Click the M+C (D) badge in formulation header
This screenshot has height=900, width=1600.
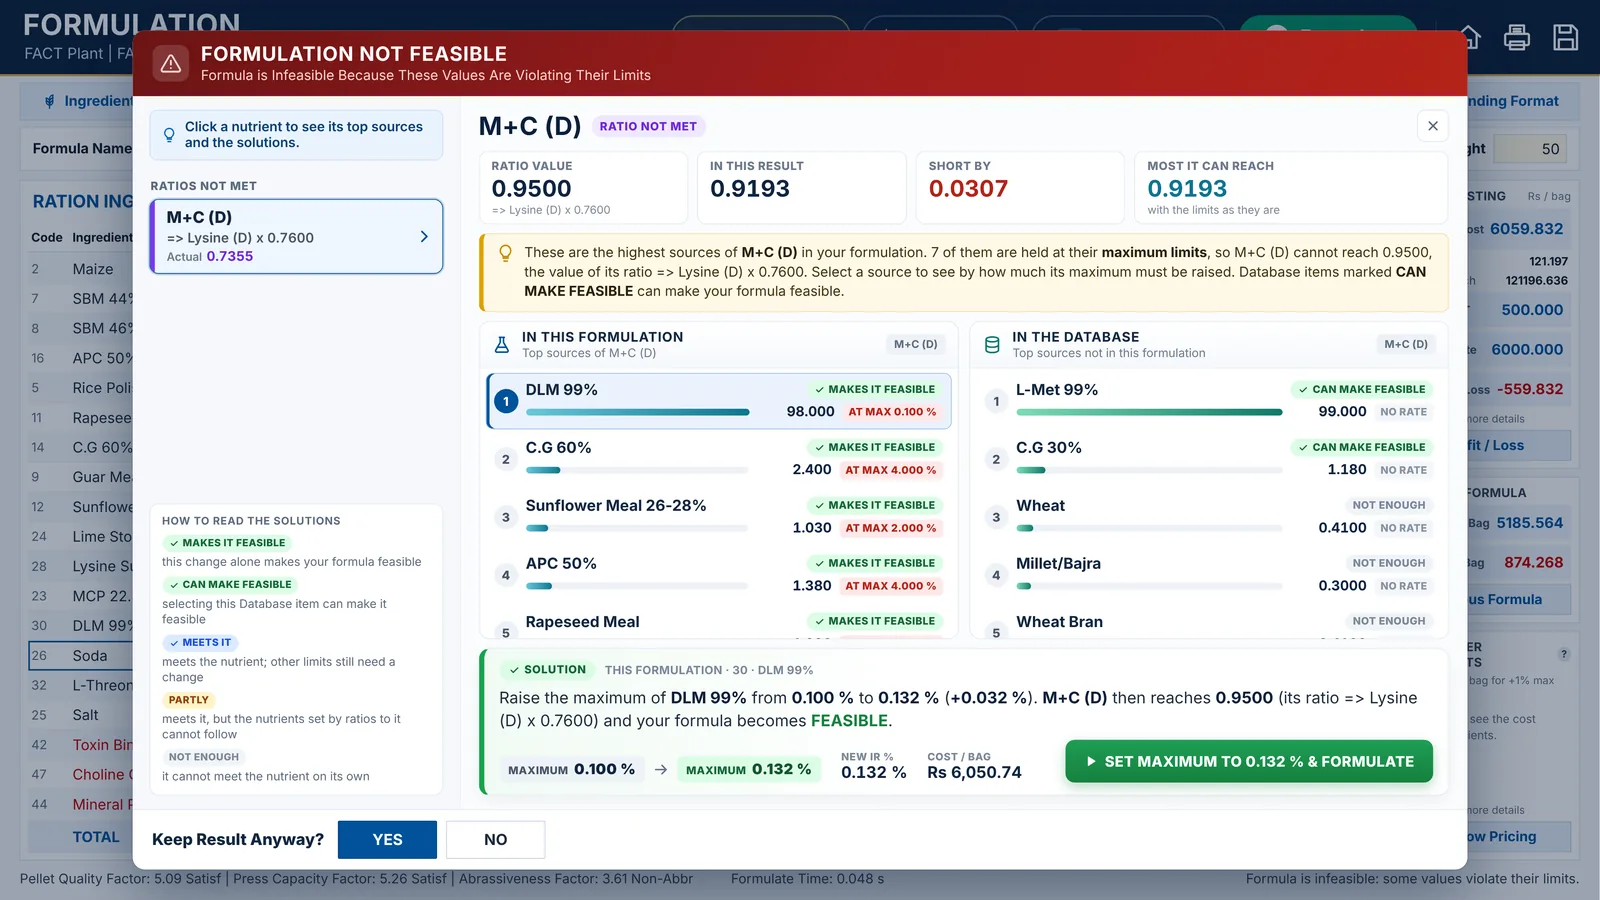point(915,344)
